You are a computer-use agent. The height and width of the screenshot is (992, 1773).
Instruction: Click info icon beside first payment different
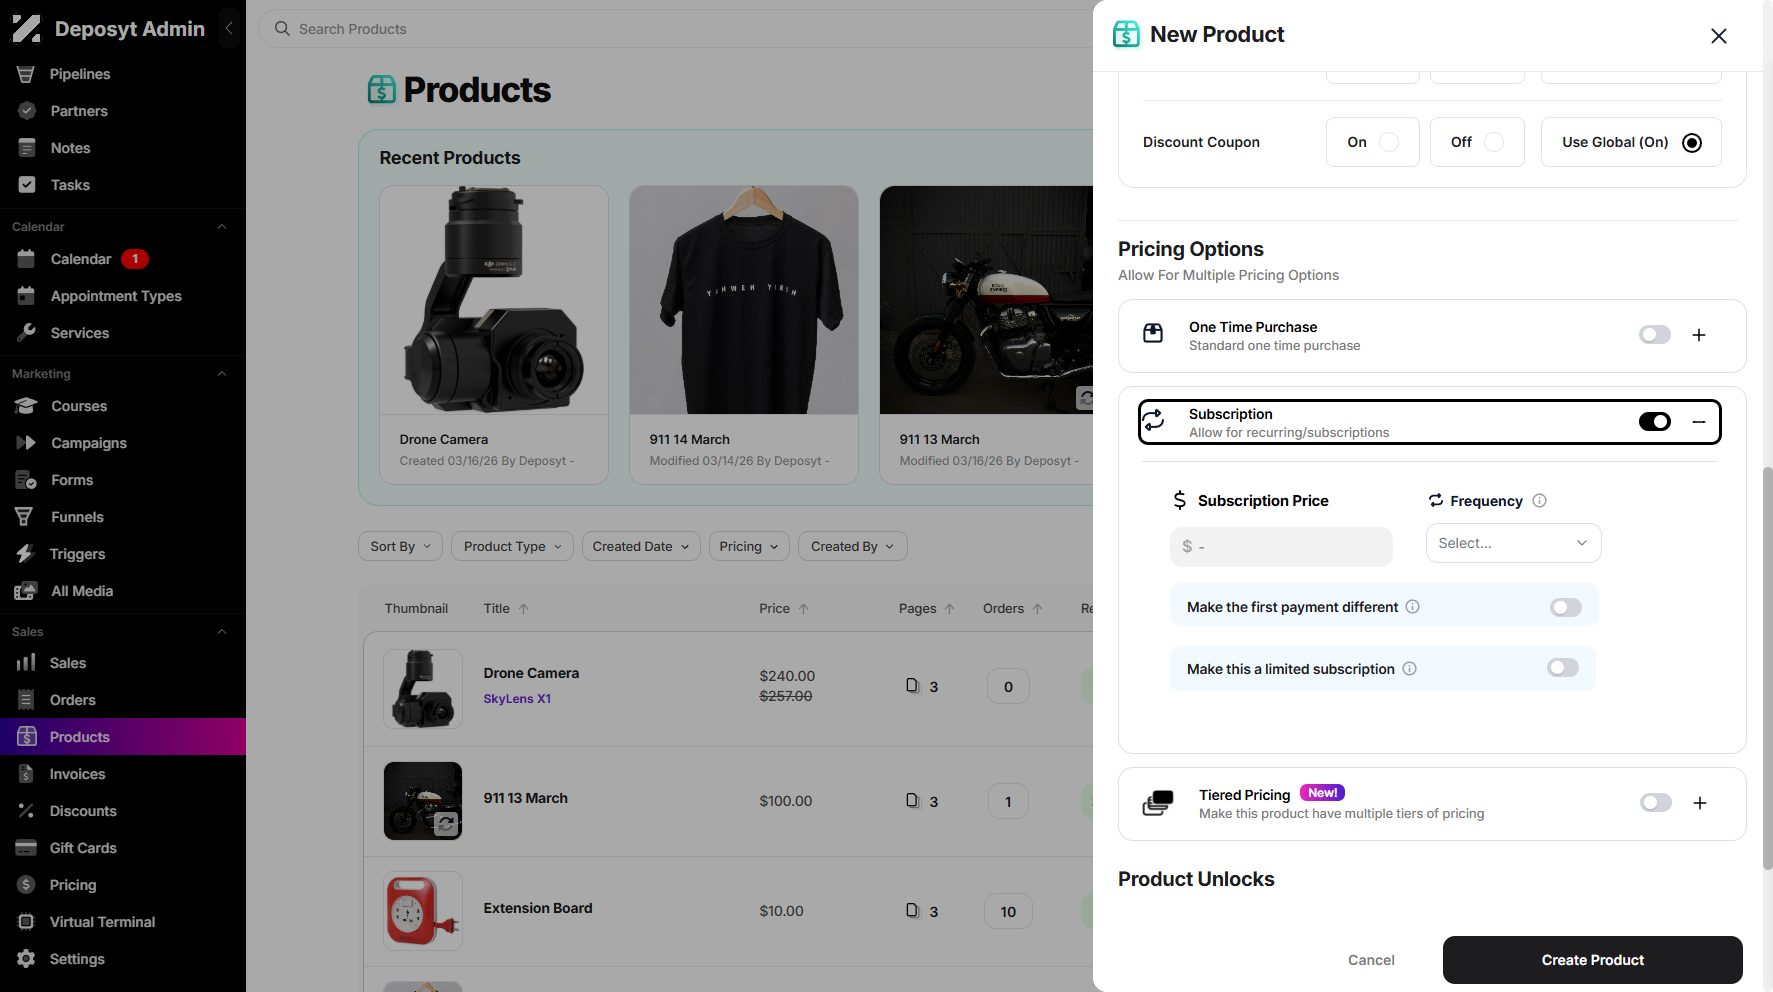click(1413, 607)
